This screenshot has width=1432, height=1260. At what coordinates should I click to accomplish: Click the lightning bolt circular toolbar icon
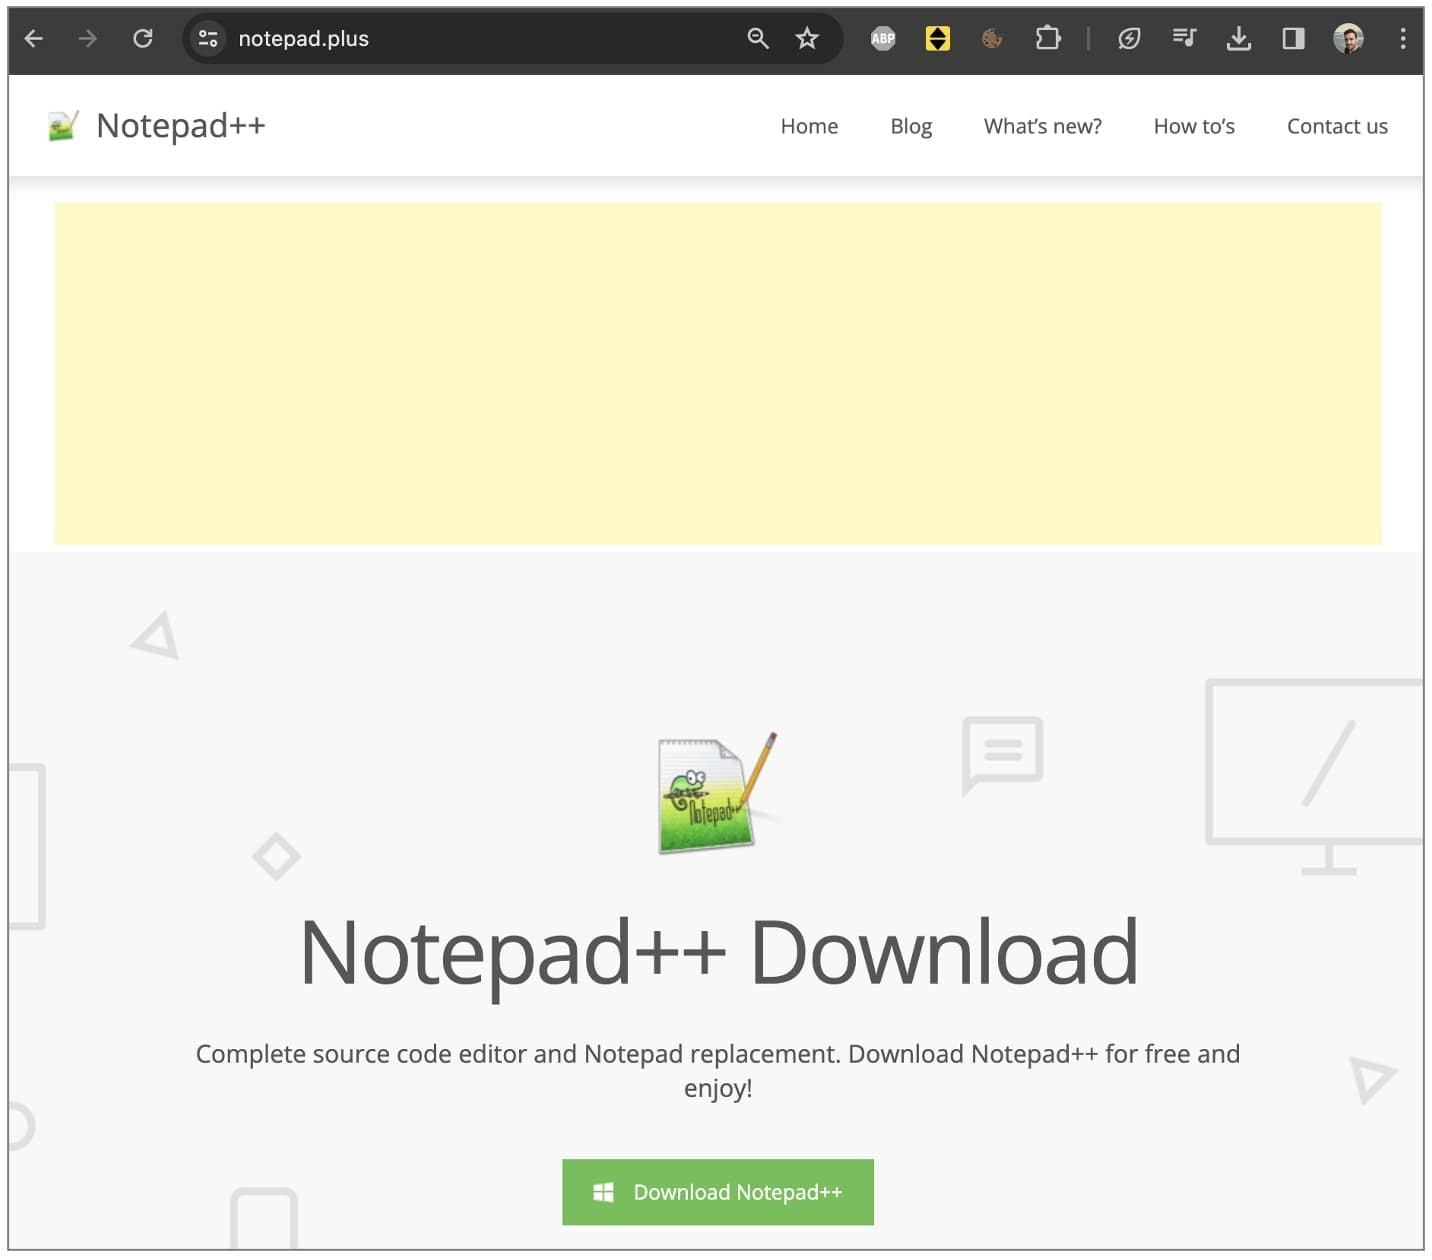(x=1129, y=39)
